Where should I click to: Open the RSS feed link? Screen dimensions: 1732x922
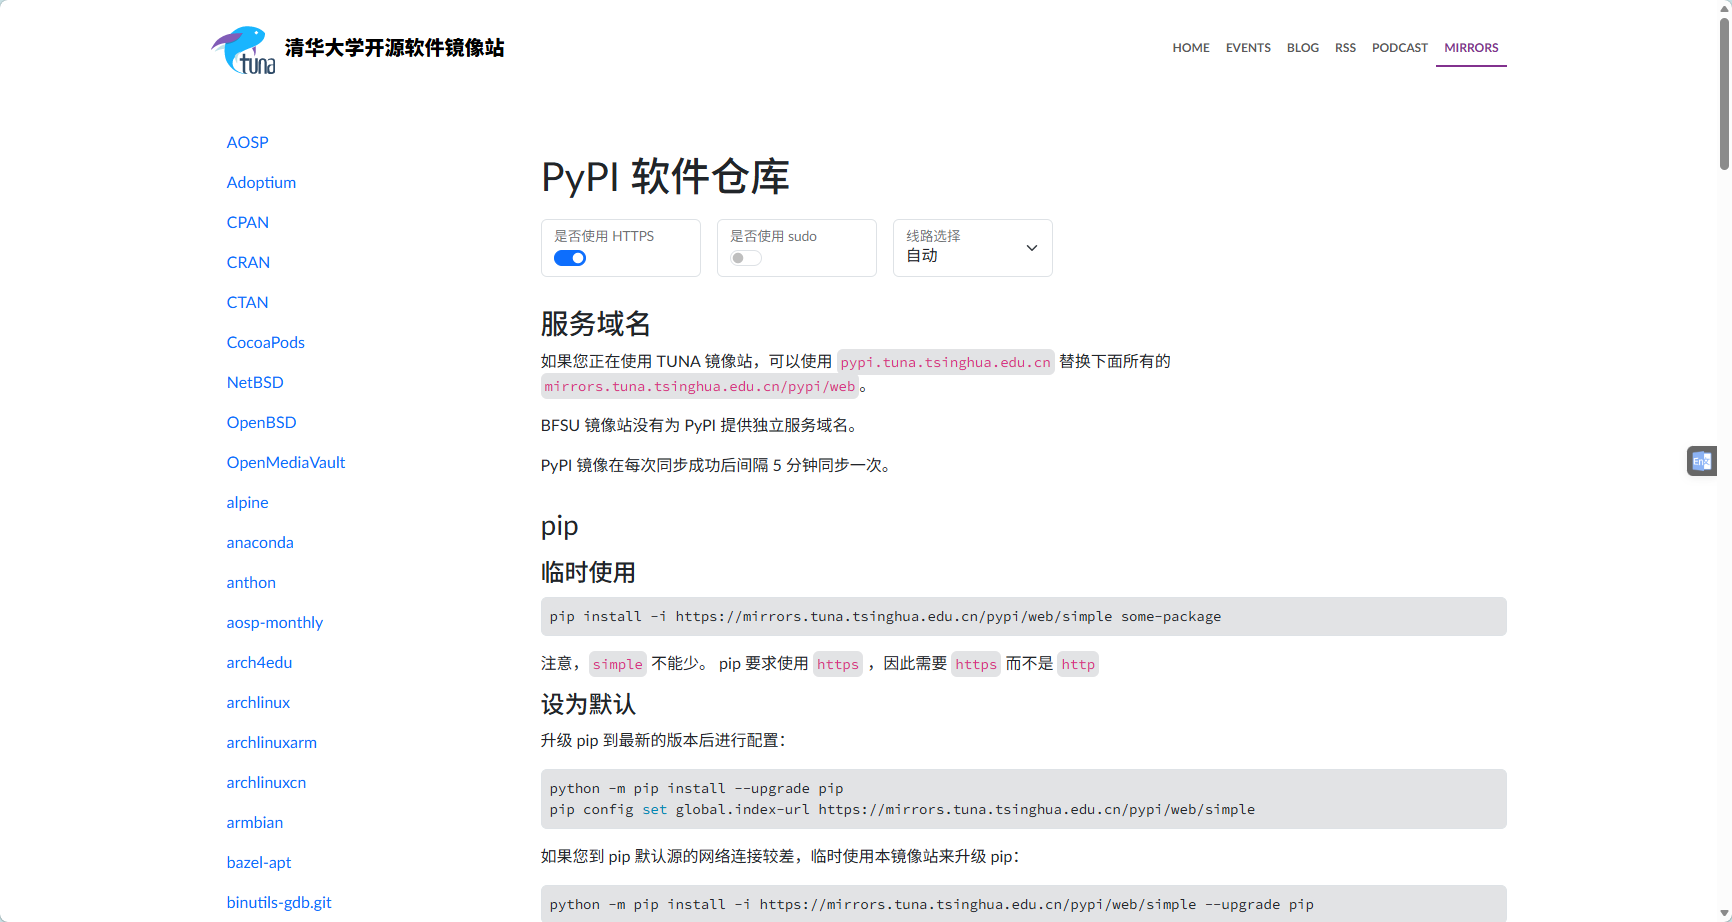coord(1345,48)
